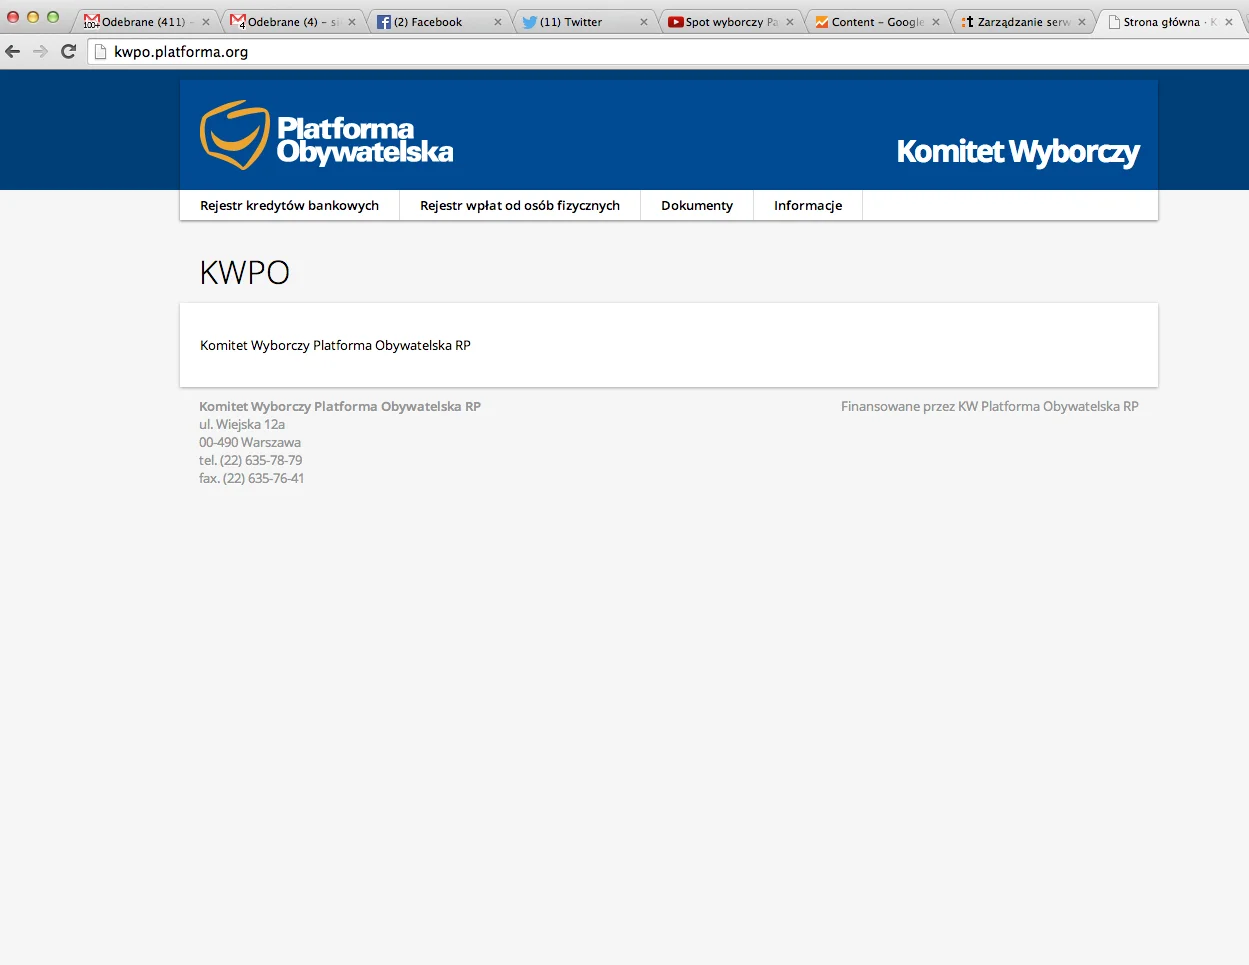The width and height of the screenshot is (1249, 965).
Task: Close the Strona główna tab
Action: coord(1229,21)
